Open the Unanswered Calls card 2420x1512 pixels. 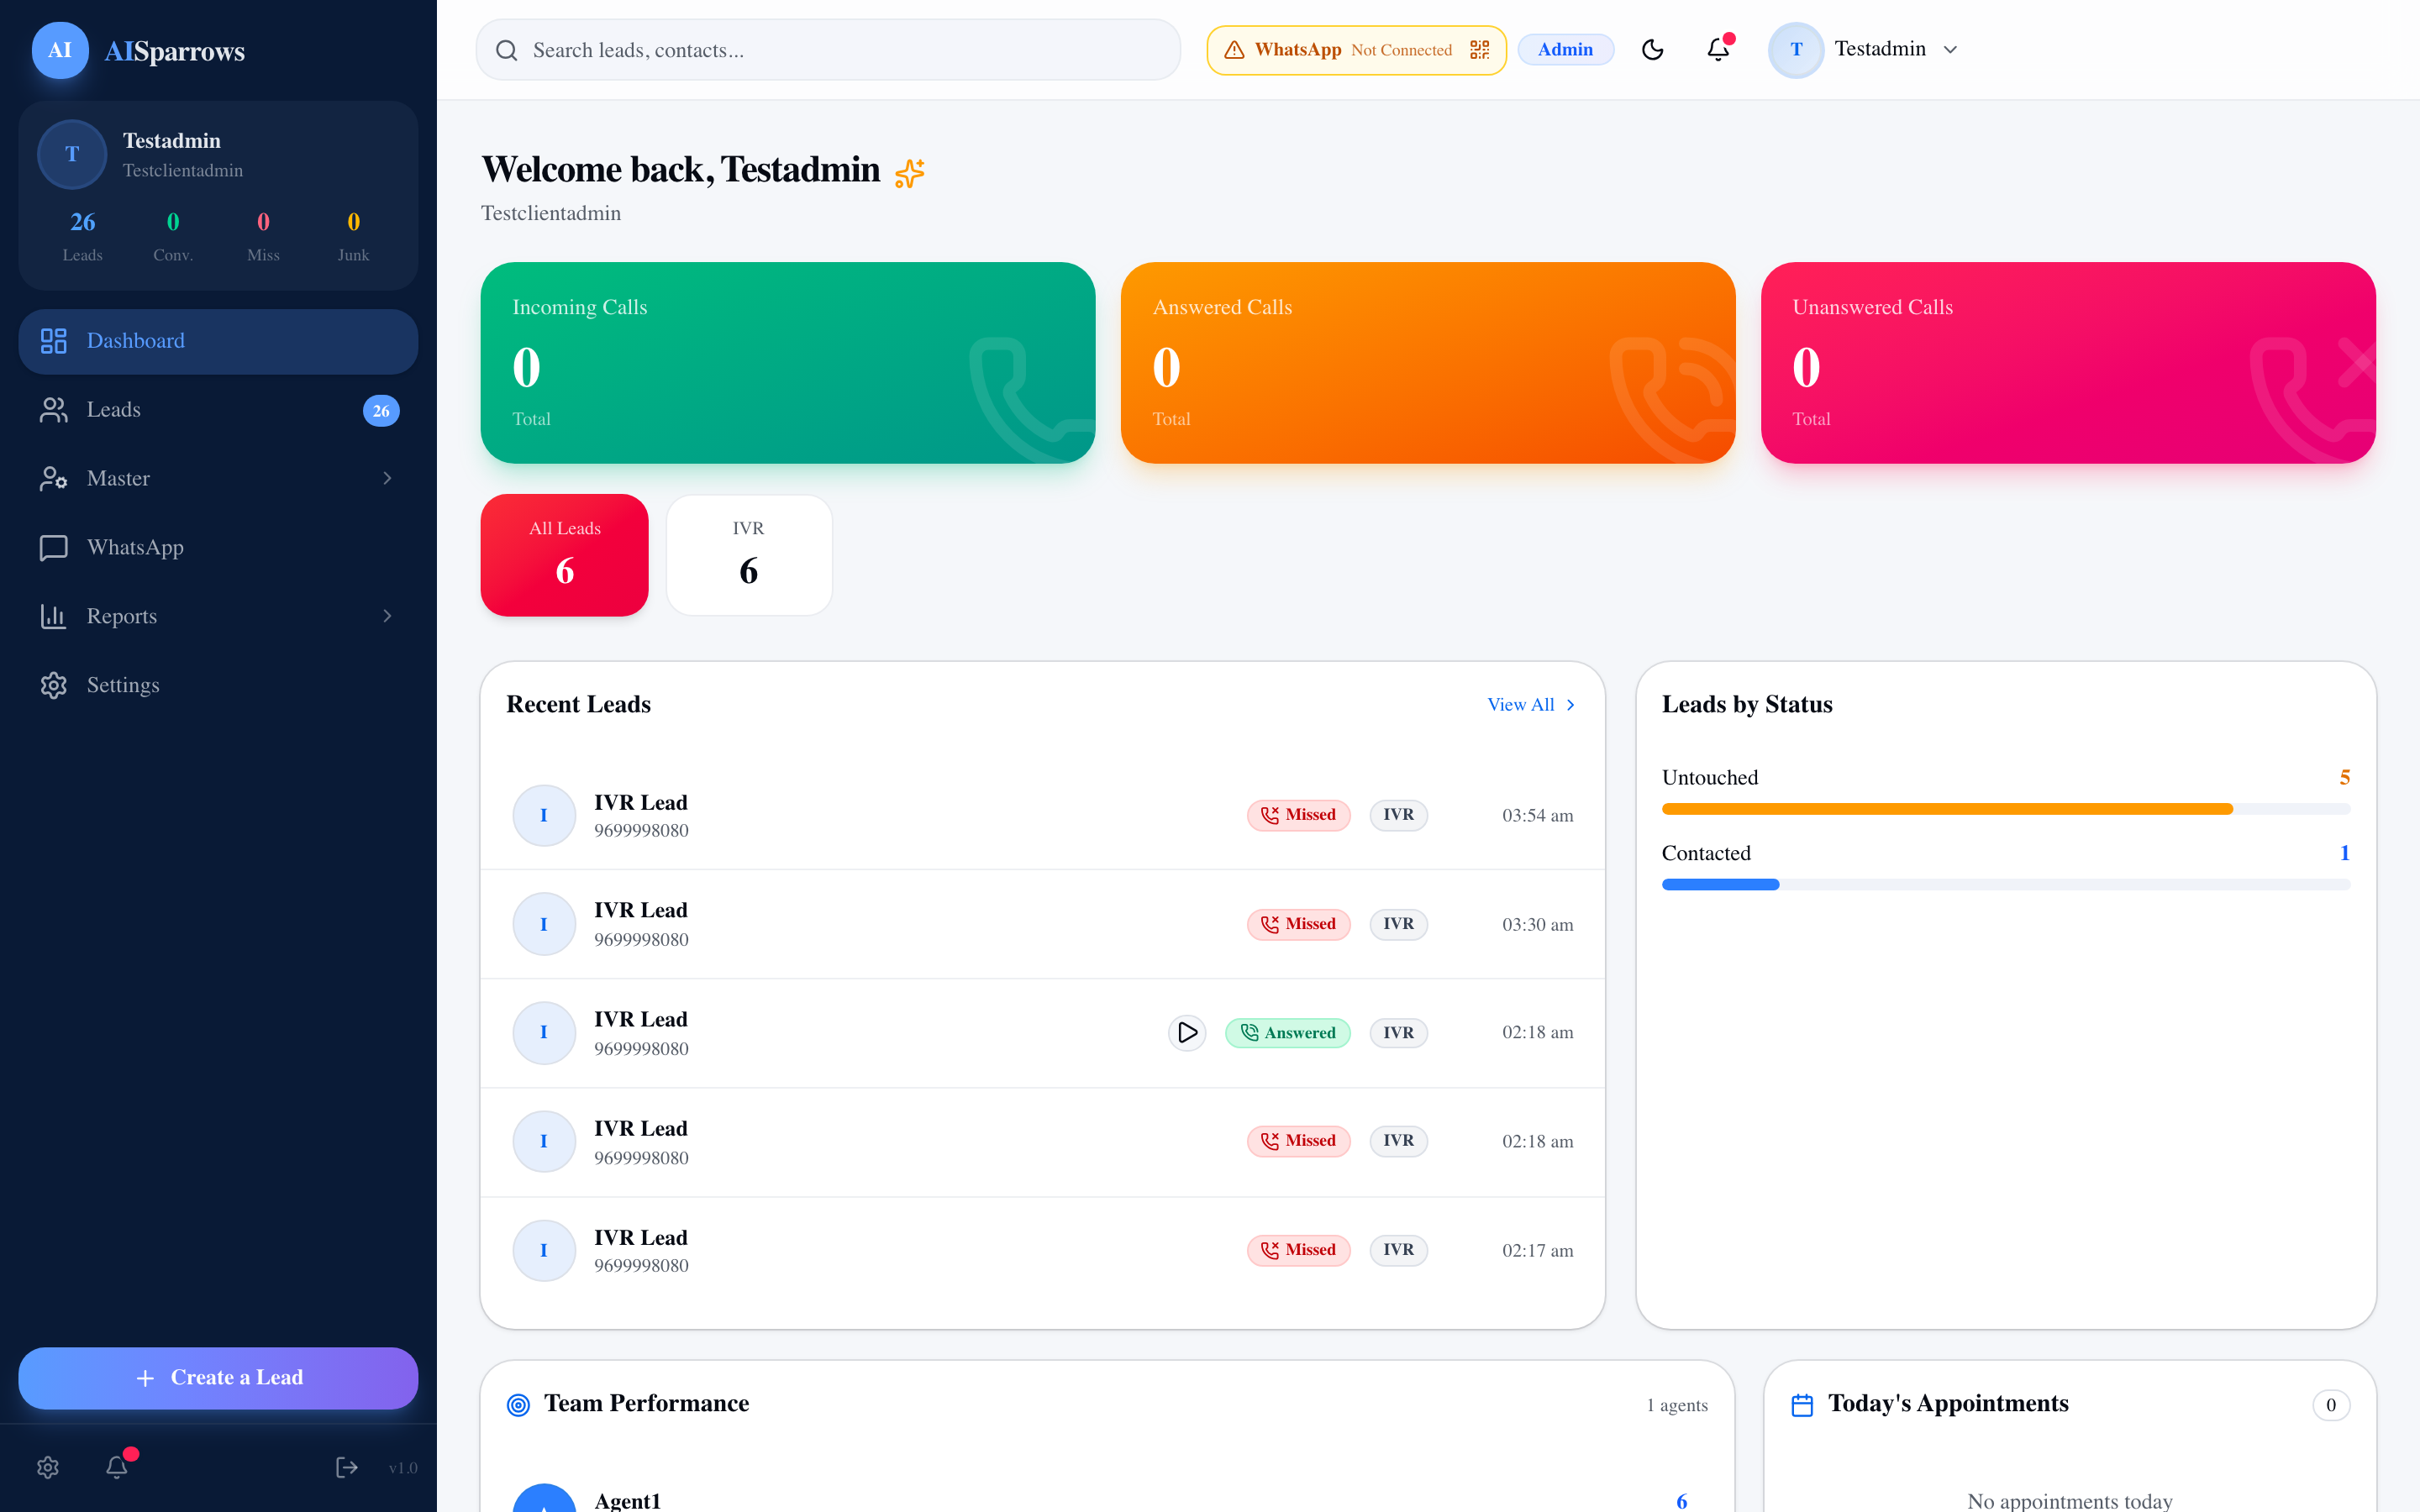tap(2068, 363)
